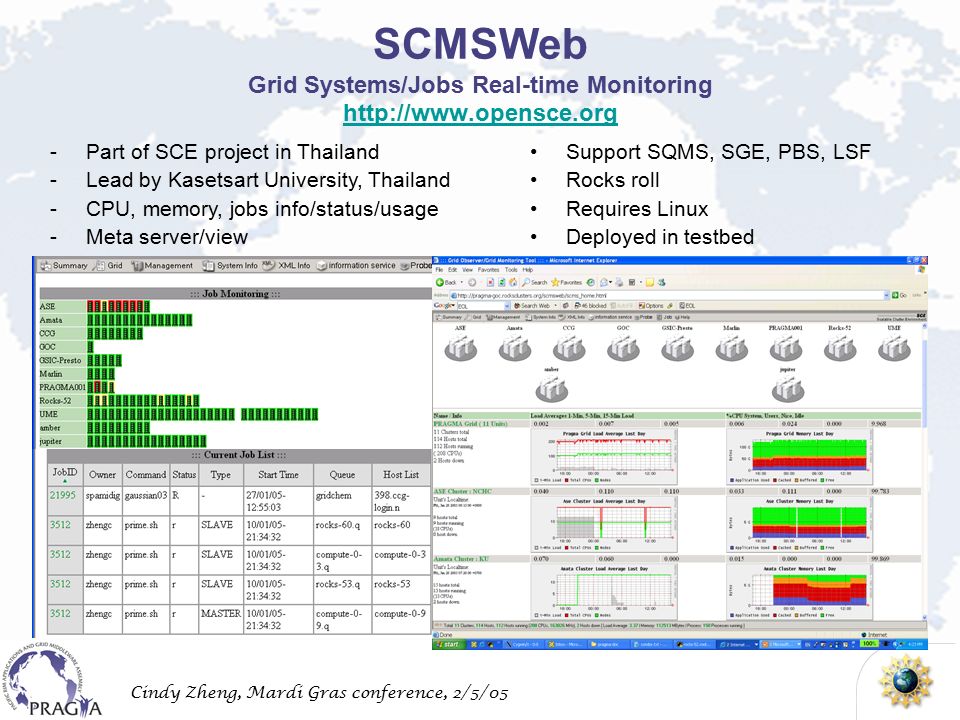Open Grid in the Job Monitoring toolbar
This screenshot has height=720, width=960.
pos(108,266)
